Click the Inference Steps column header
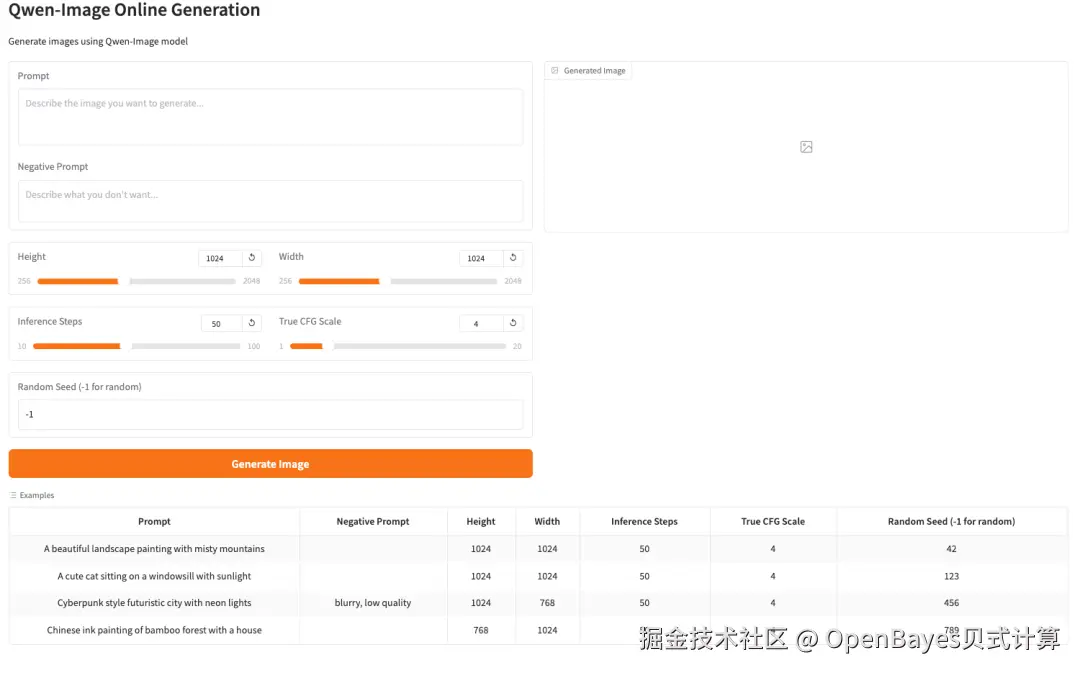 point(644,521)
